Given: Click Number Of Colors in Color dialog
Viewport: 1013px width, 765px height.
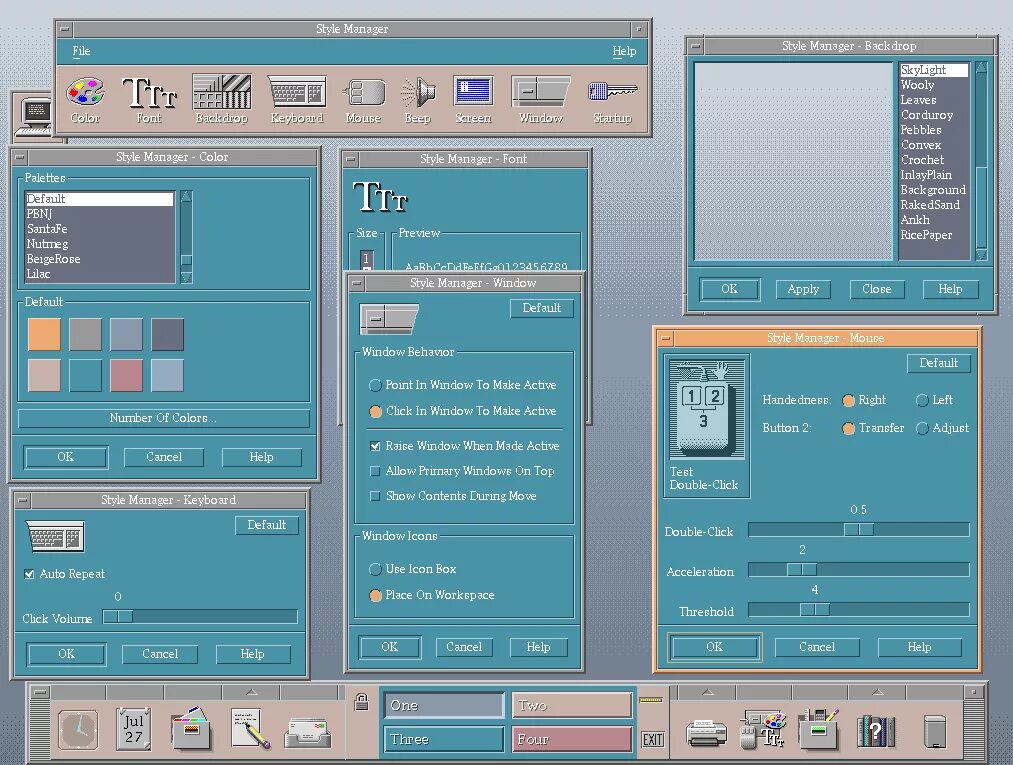Looking at the screenshot, I should pyautogui.click(x=163, y=417).
